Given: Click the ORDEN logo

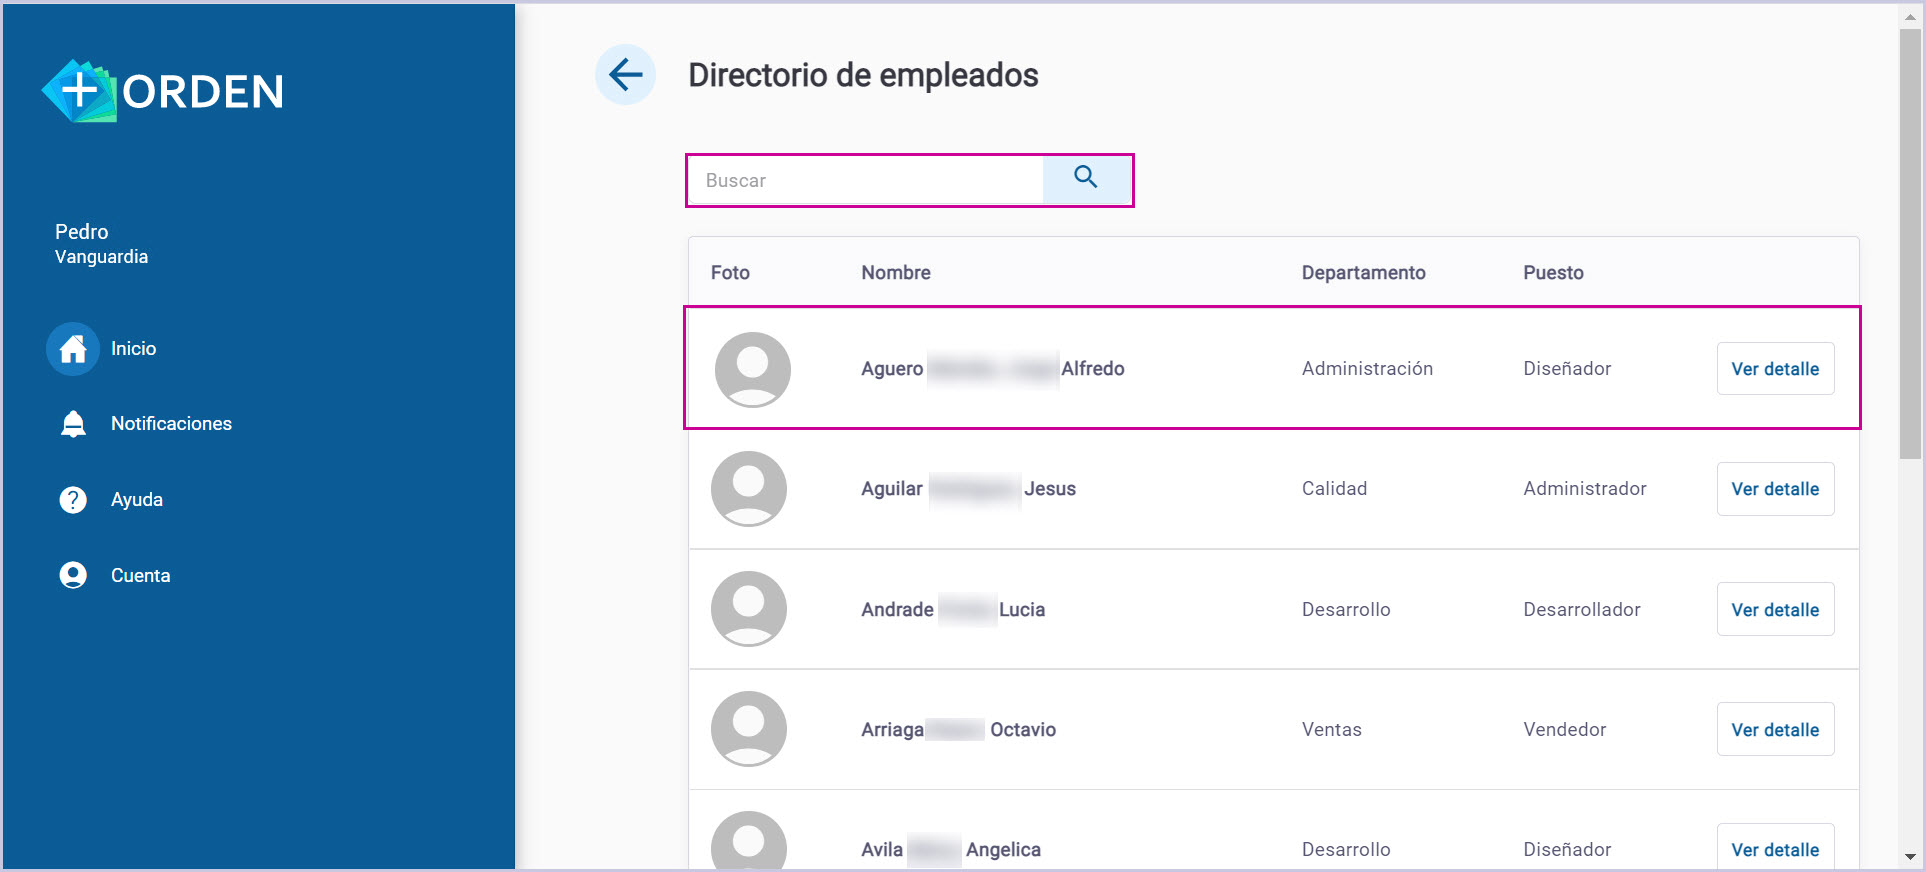Looking at the screenshot, I should point(163,91).
